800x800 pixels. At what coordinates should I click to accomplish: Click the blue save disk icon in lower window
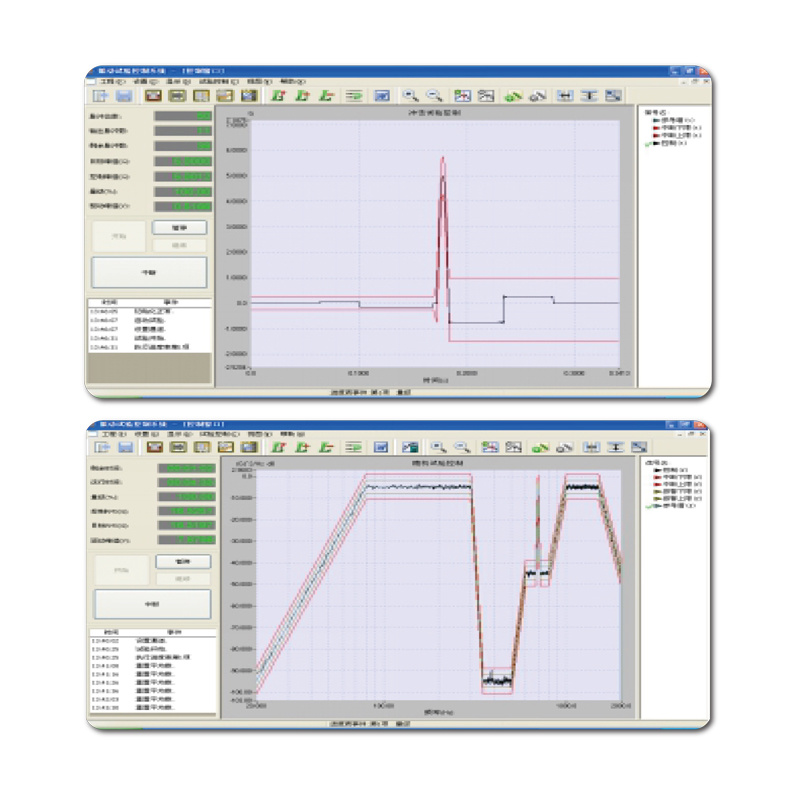[125, 447]
